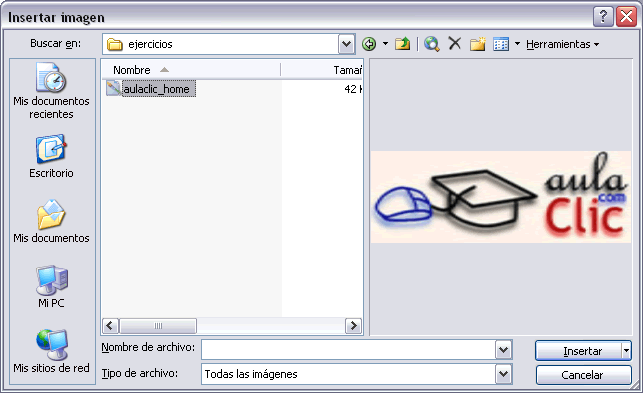The image size is (643, 393).
Task: Click the Todas las imágenes file type box
Action: coord(348,374)
